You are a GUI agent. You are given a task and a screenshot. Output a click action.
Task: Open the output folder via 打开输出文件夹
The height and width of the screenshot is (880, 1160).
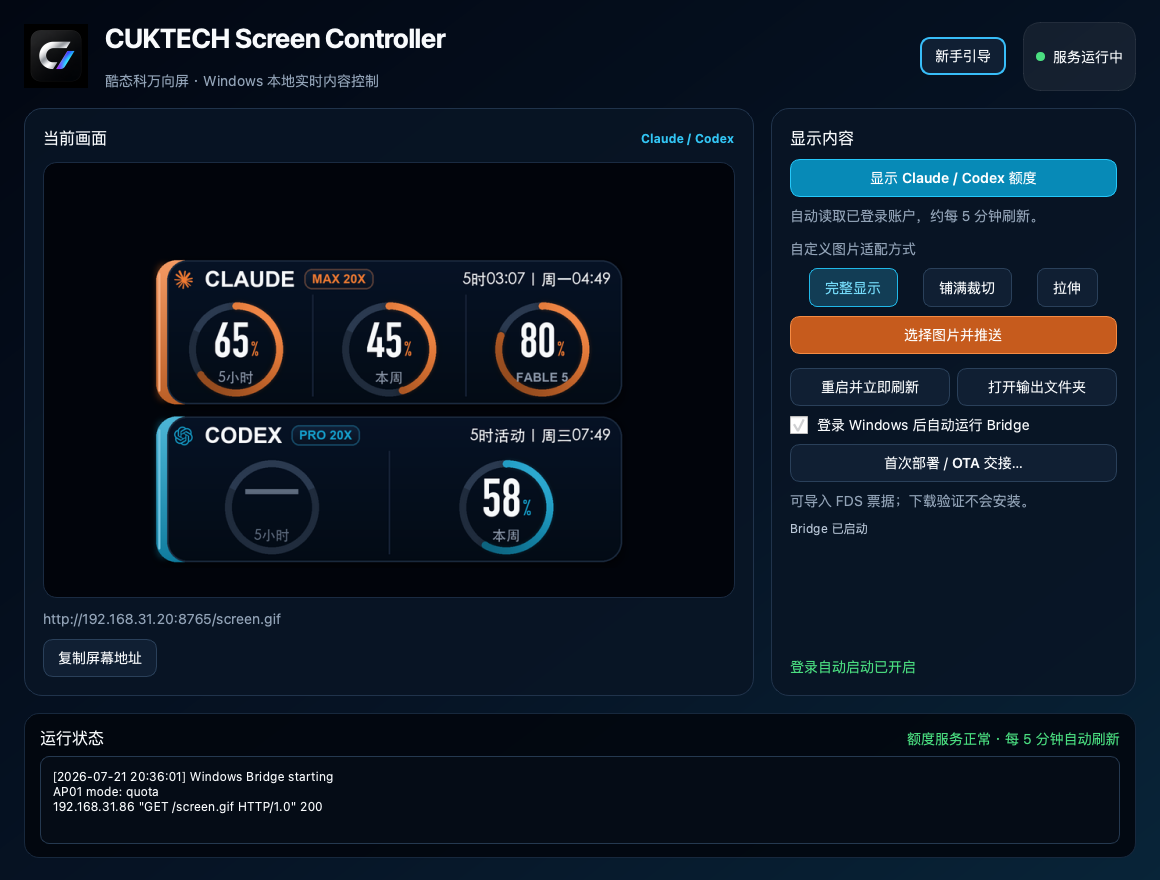1036,387
